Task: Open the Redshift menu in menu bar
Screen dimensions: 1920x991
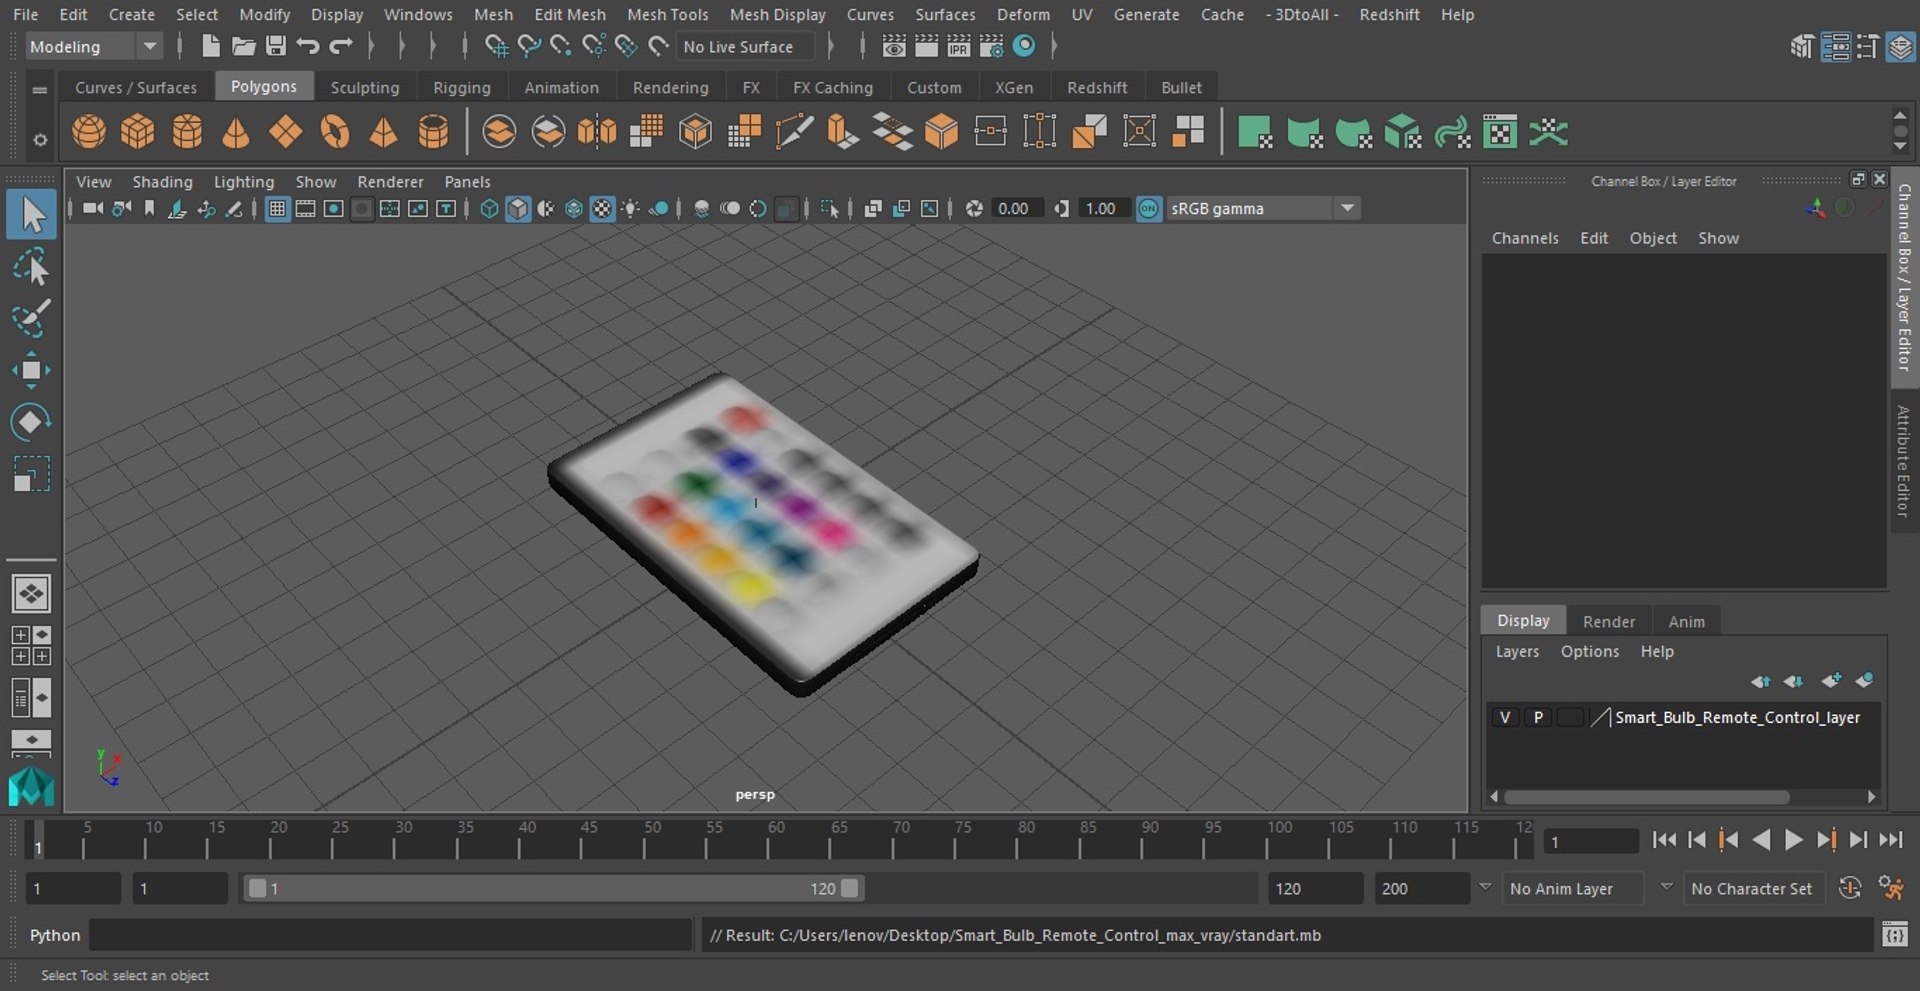Action: [x=1389, y=14]
